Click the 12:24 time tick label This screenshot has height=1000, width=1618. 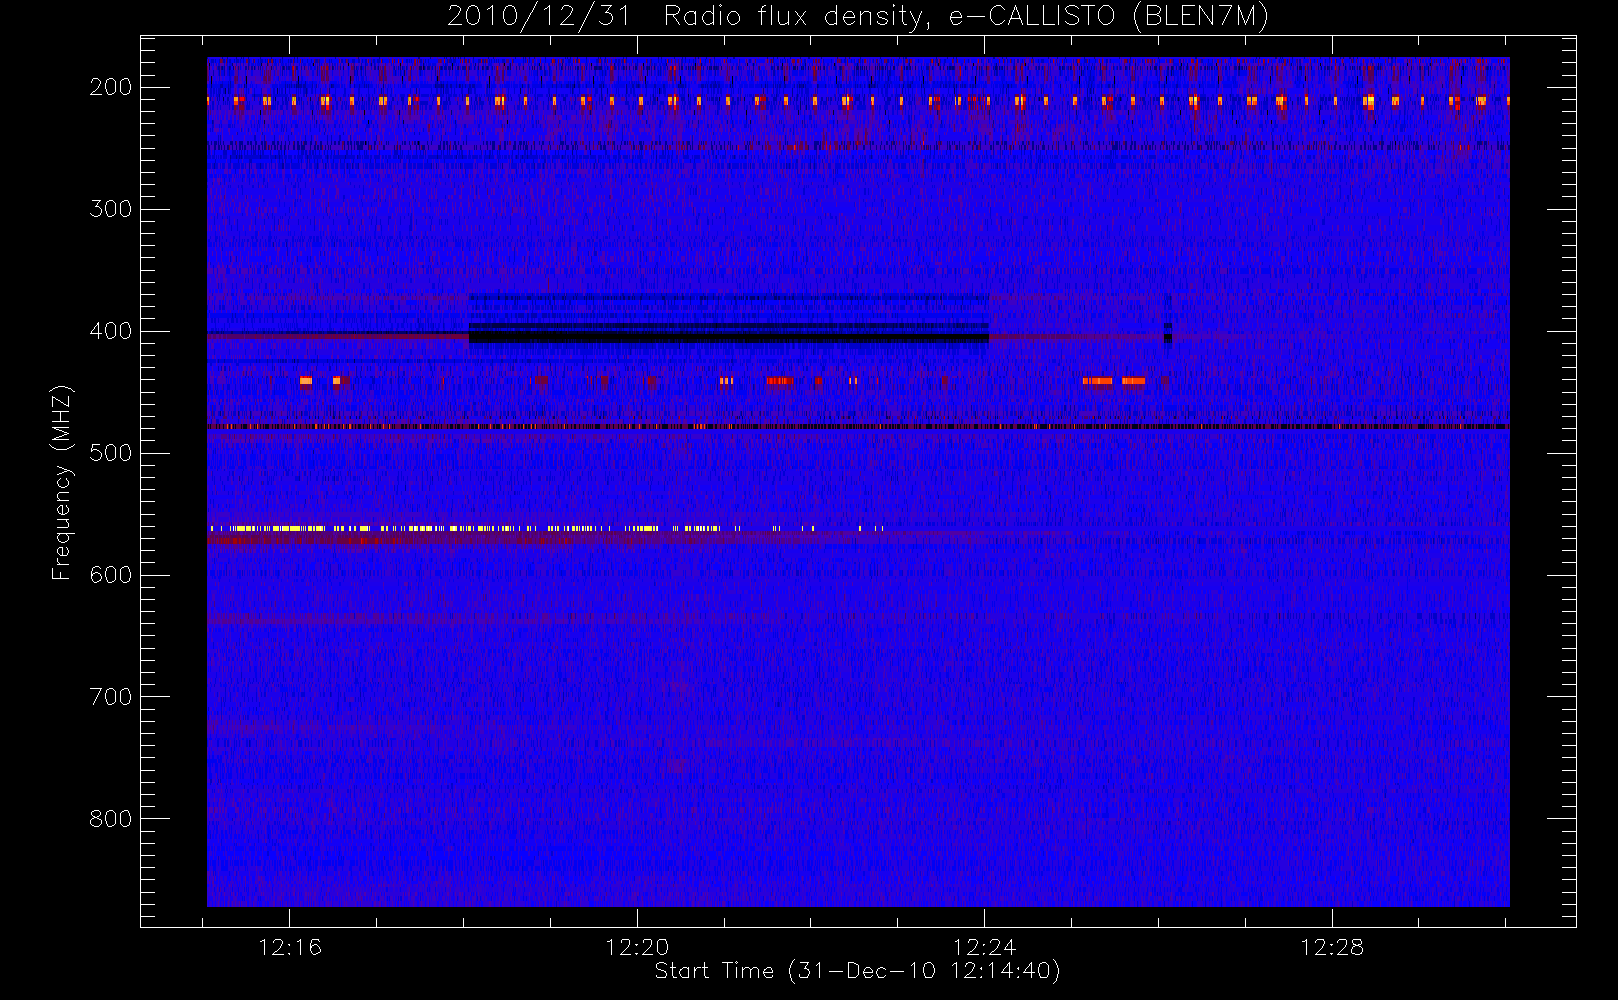[x=985, y=947]
